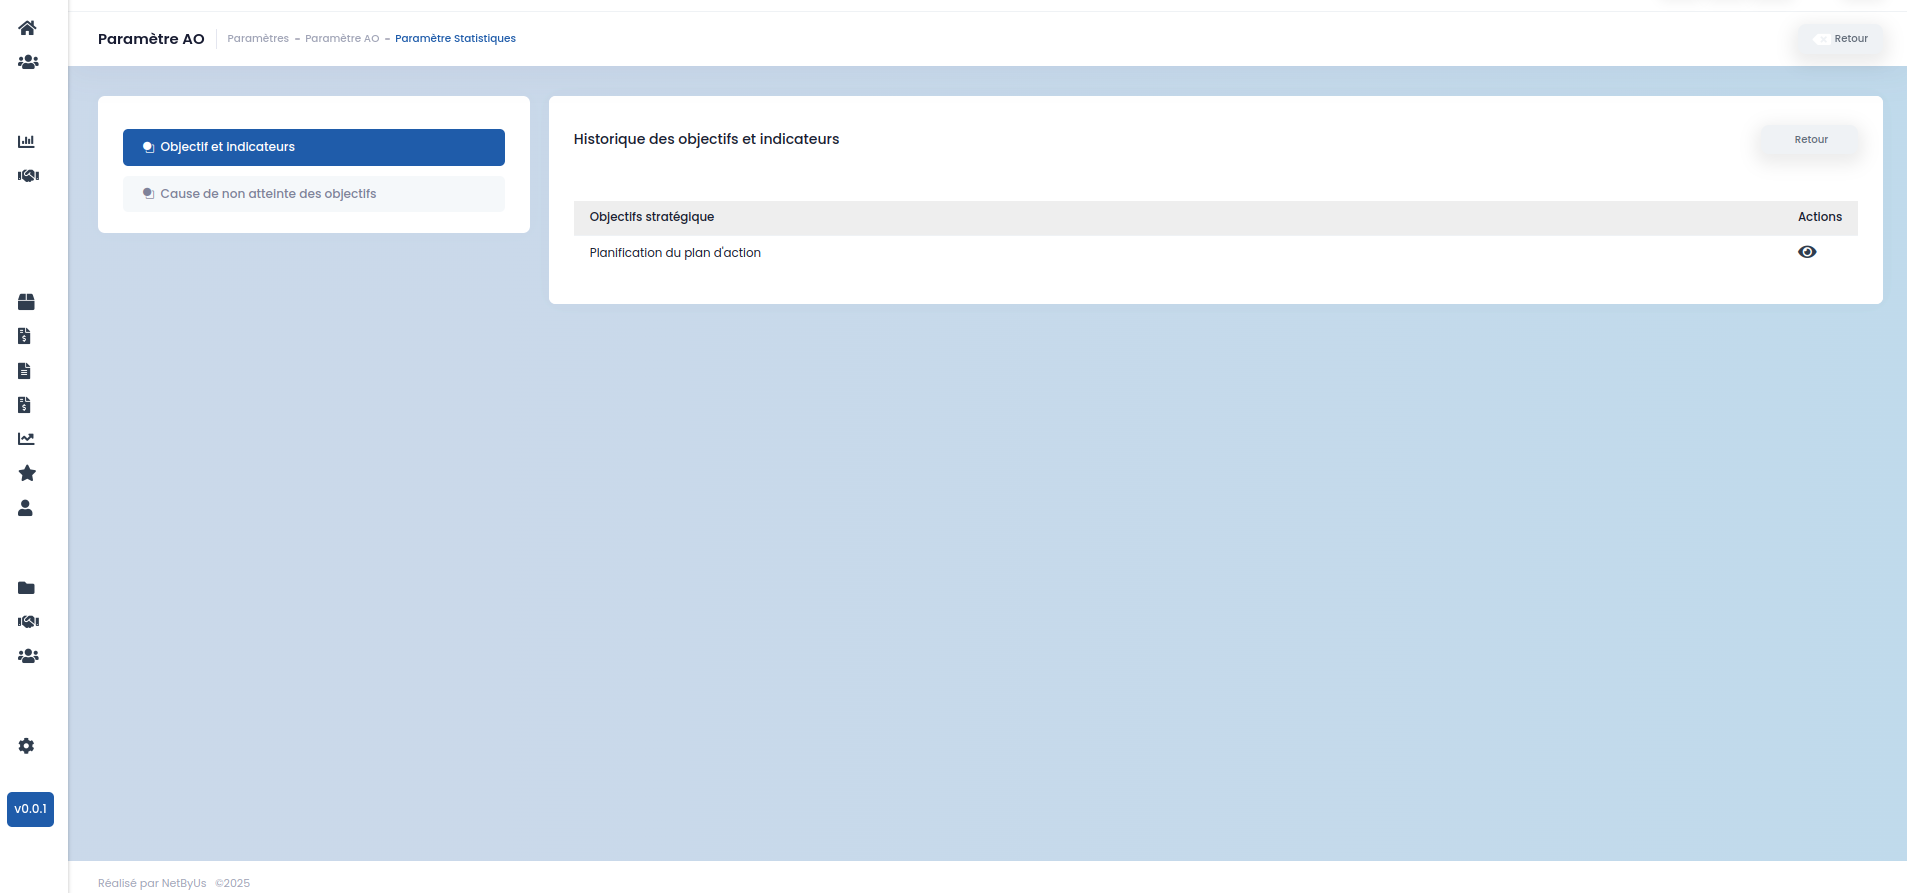Click Retour button in the history panel

[x=1810, y=140]
